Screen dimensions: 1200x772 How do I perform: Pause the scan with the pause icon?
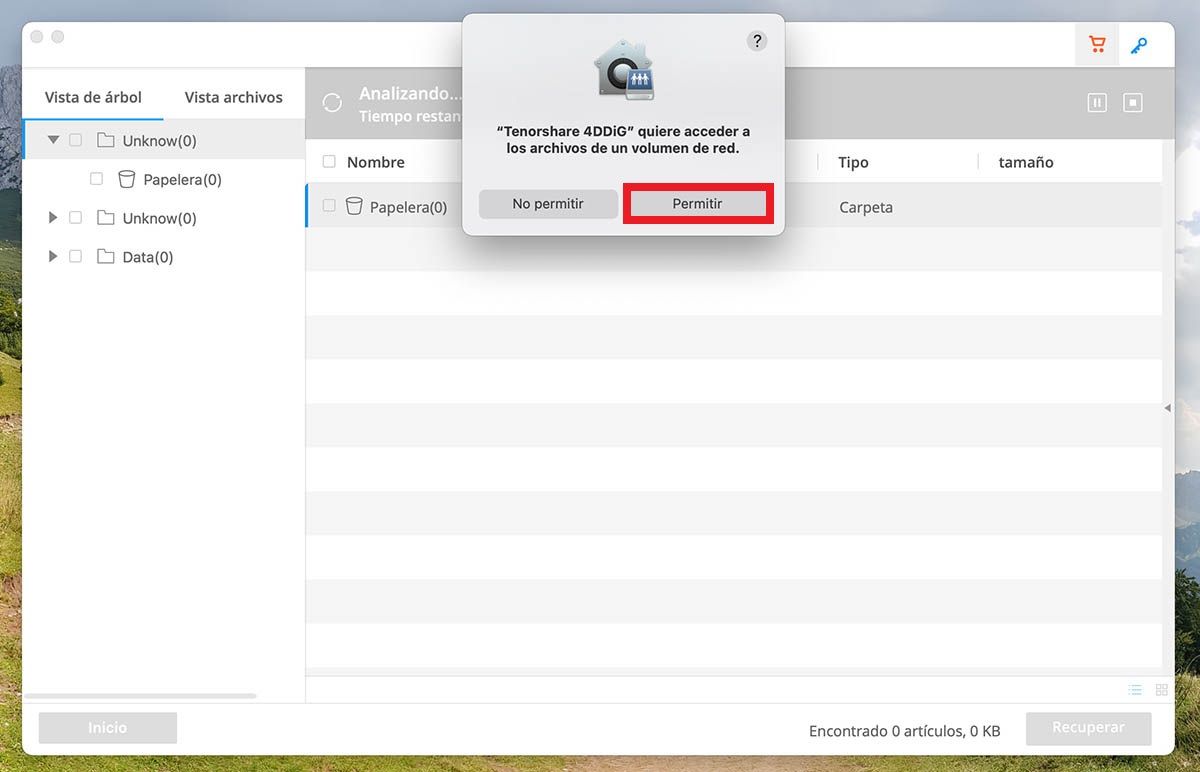pos(1097,102)
